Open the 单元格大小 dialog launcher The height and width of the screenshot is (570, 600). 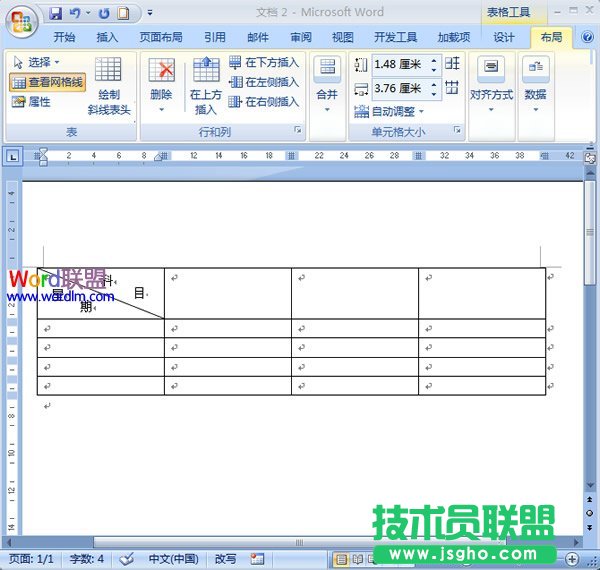click(x=457, y=130)
